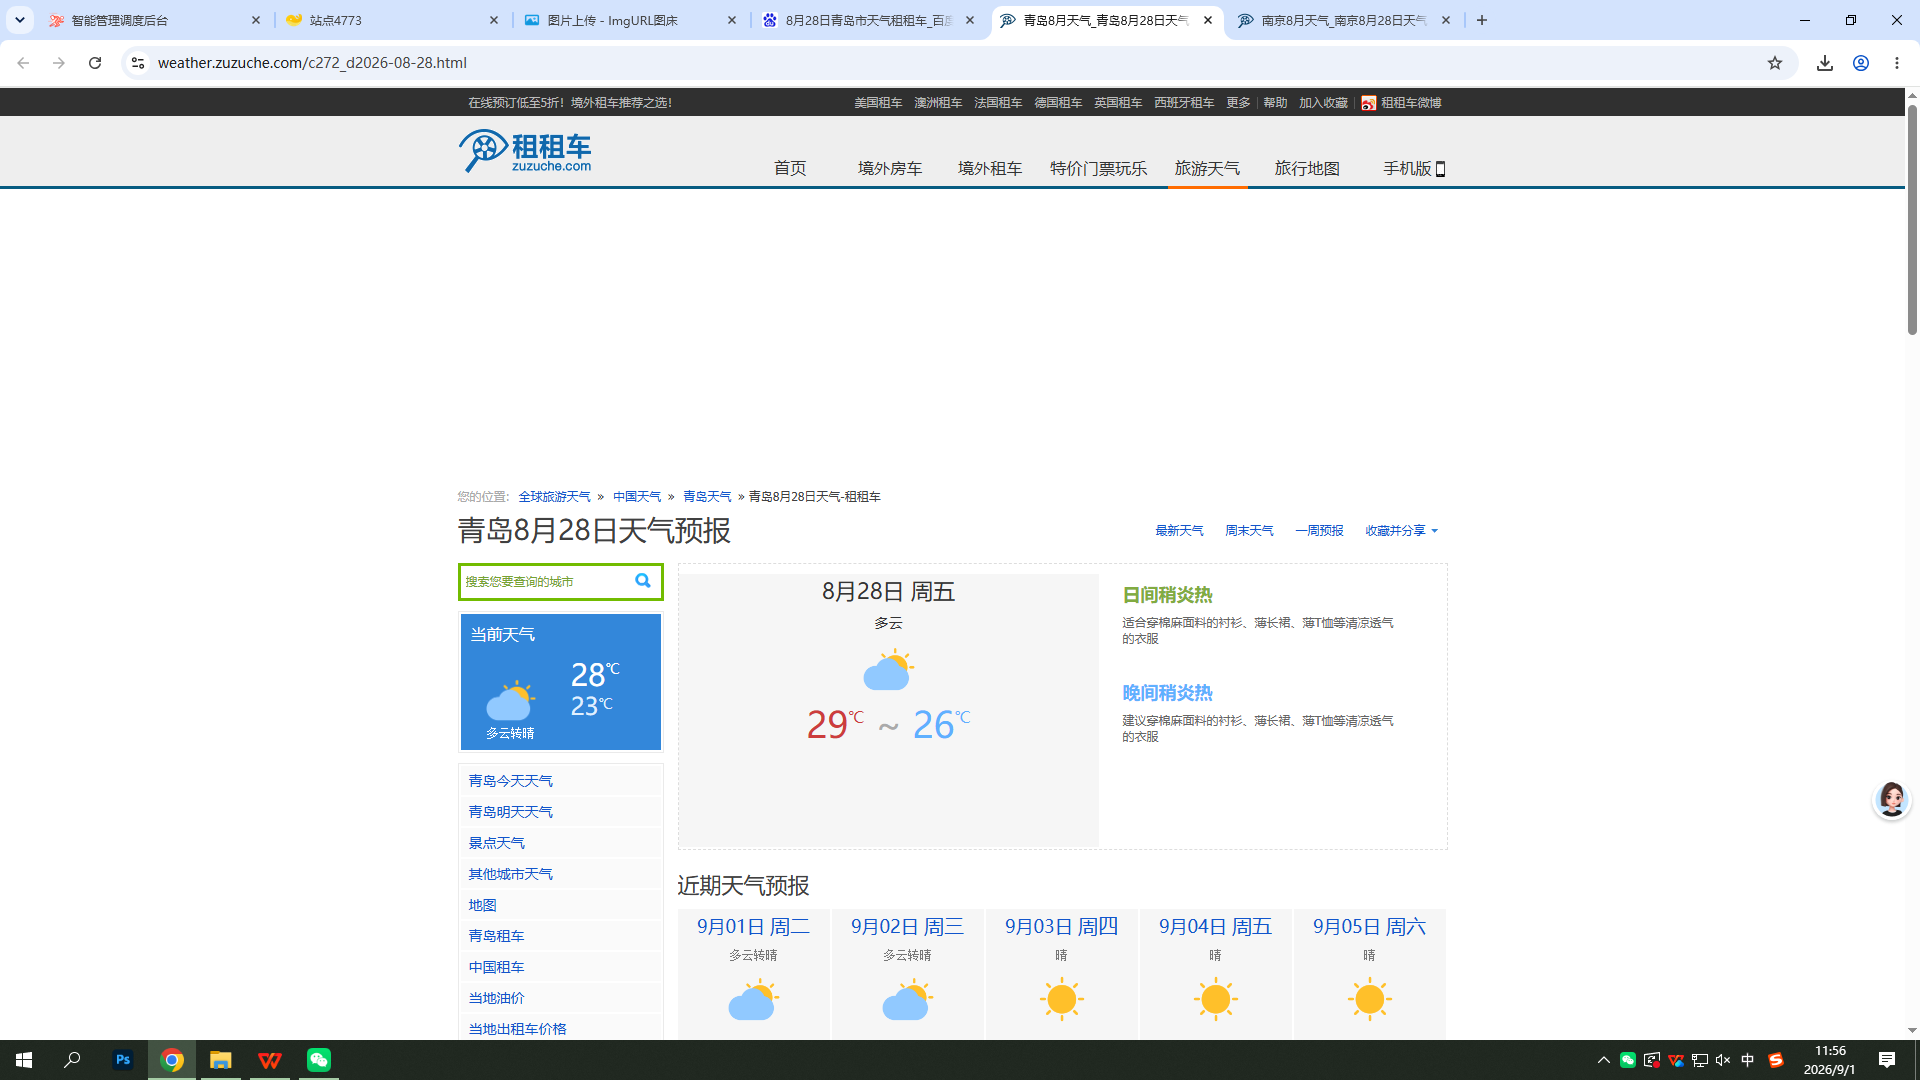Open the 青岛今天天气 sidebar link
The width and height of the screenshot is (1920, 1080).
click(510, 781)
